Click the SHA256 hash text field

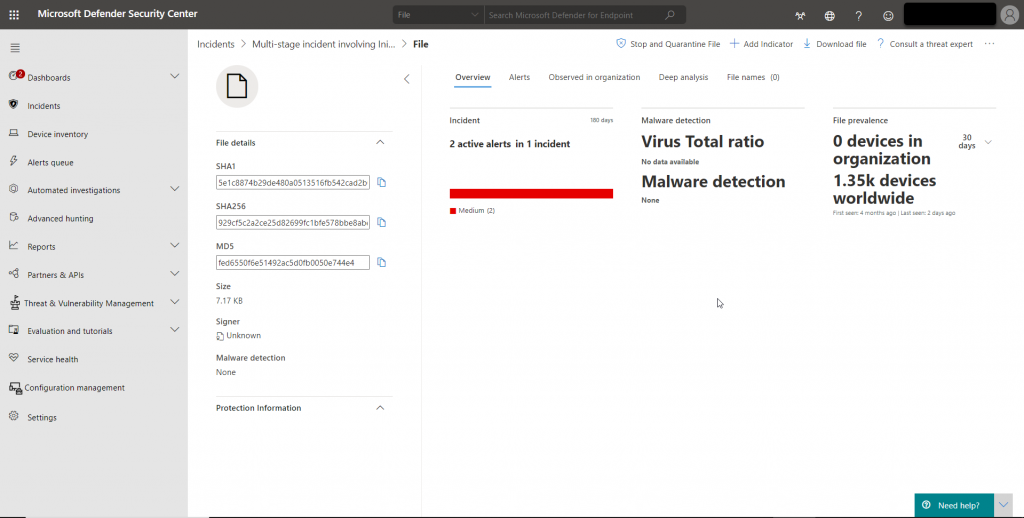point(293,222)
